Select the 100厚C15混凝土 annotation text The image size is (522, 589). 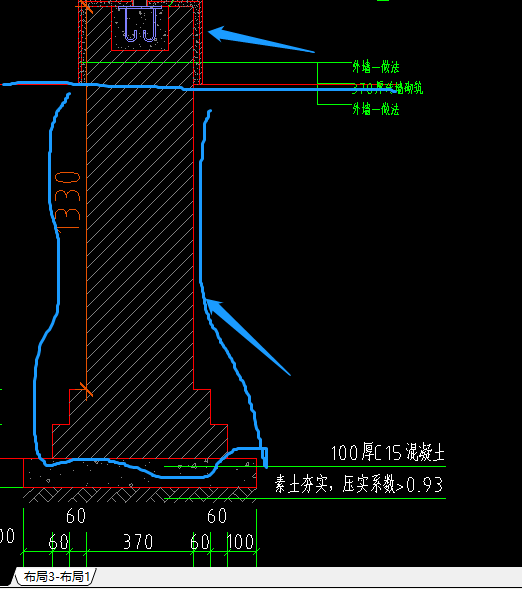coord(388,453)
